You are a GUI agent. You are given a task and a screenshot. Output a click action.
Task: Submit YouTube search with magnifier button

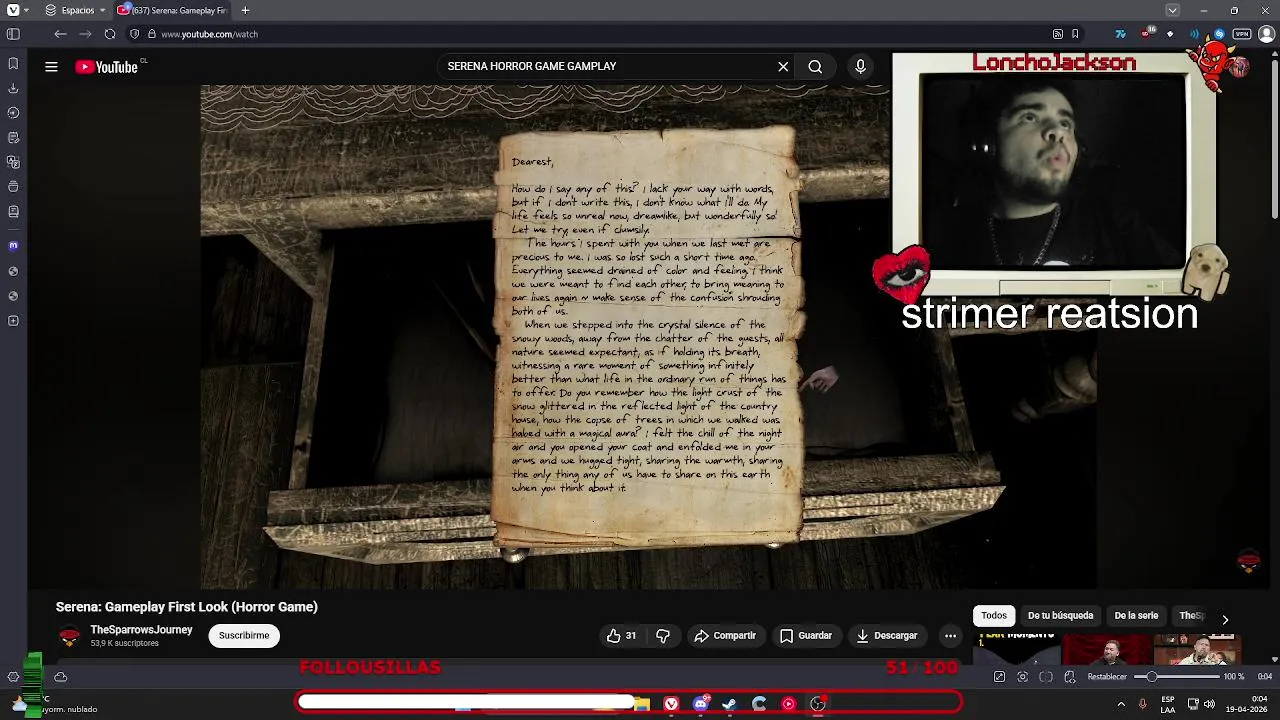pos(815,66)
